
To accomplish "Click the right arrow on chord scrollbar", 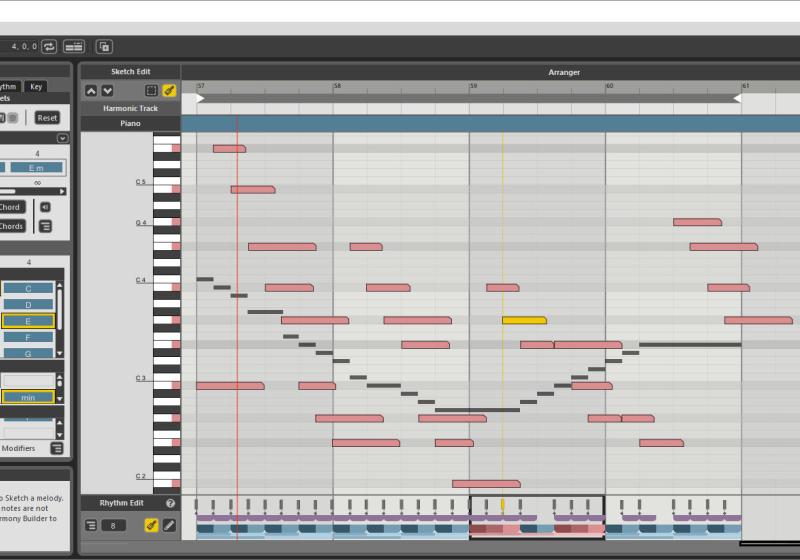I will [62, 191].
